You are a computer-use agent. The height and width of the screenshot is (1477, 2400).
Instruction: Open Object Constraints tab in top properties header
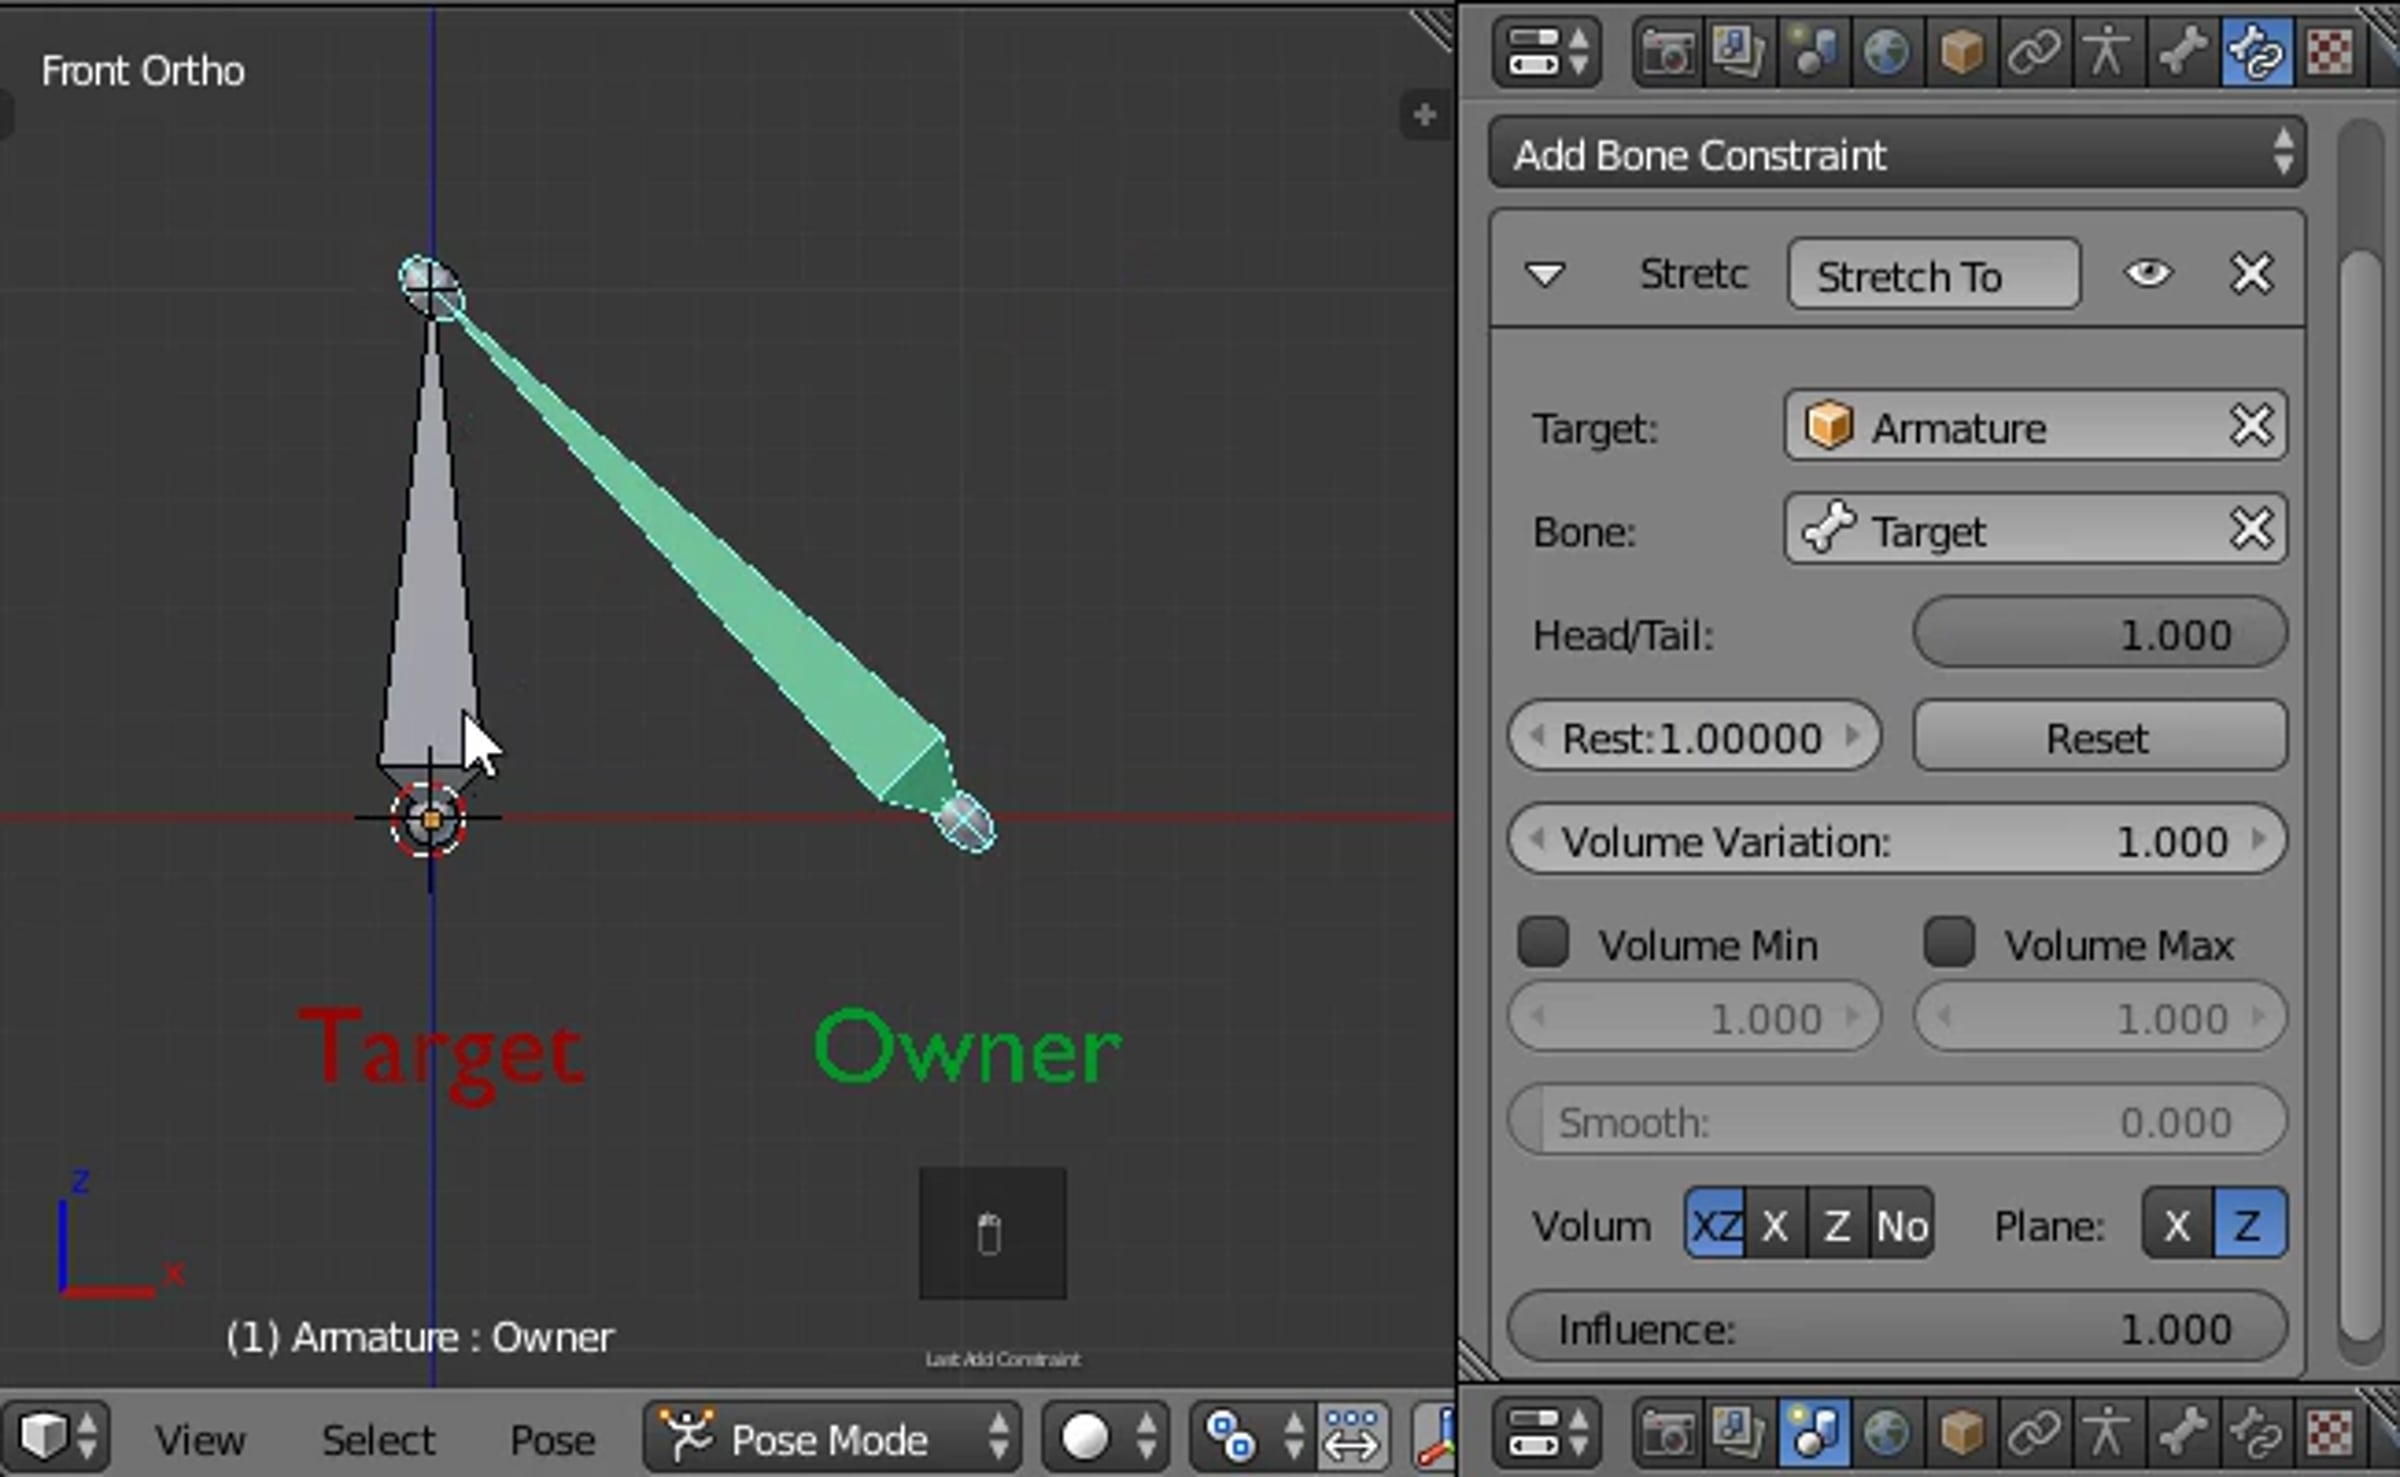2034,51
